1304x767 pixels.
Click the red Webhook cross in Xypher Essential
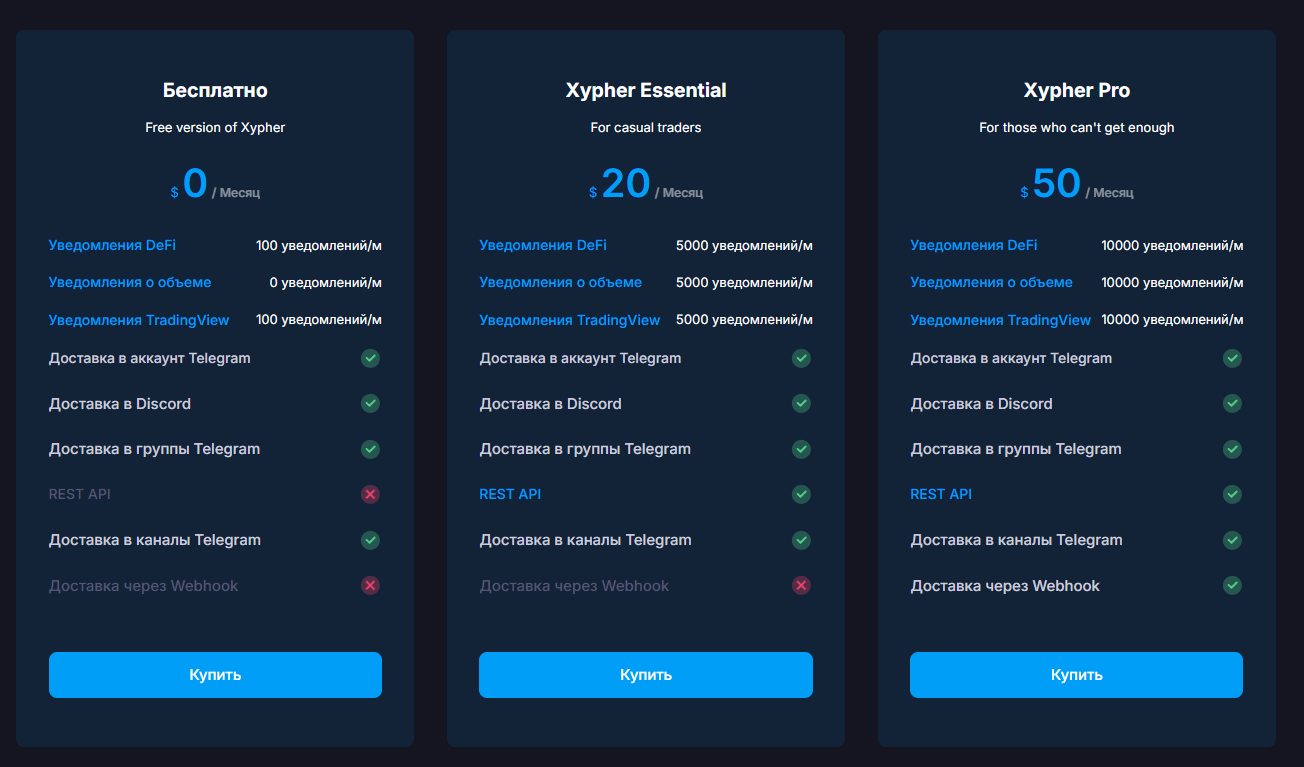[x=802, y=585]
